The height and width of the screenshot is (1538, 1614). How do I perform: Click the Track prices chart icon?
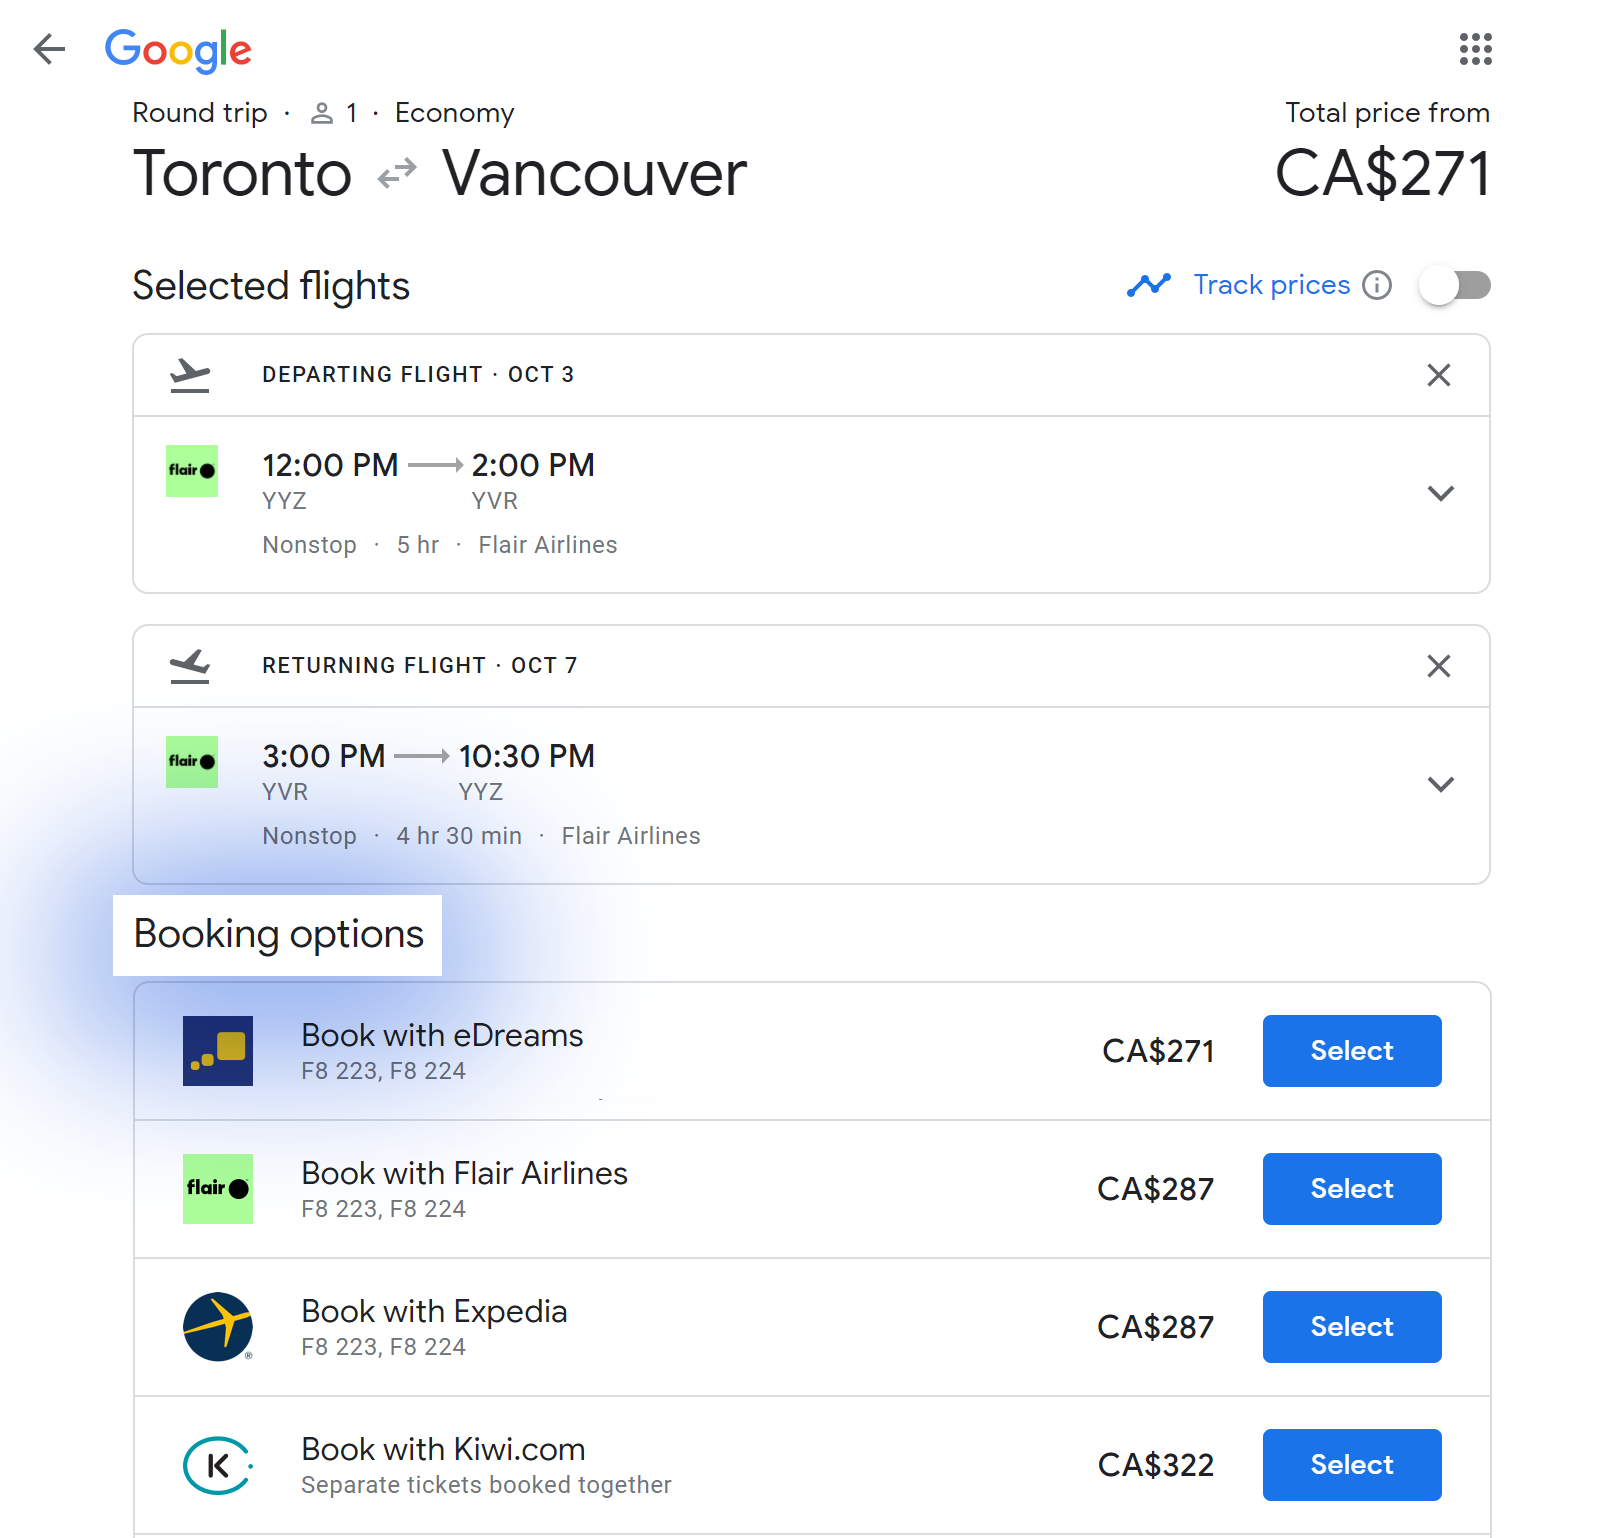[x=1148, y=285]
